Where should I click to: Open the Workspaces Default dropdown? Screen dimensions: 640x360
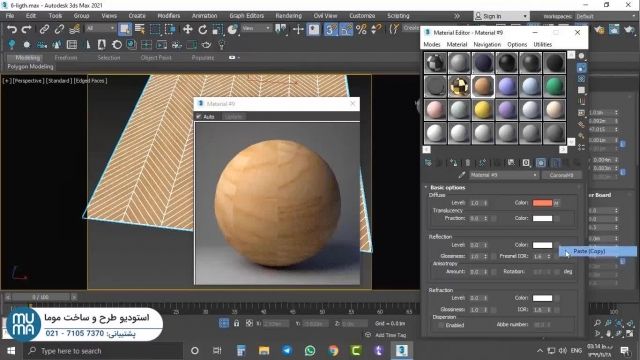coord(606,16)
